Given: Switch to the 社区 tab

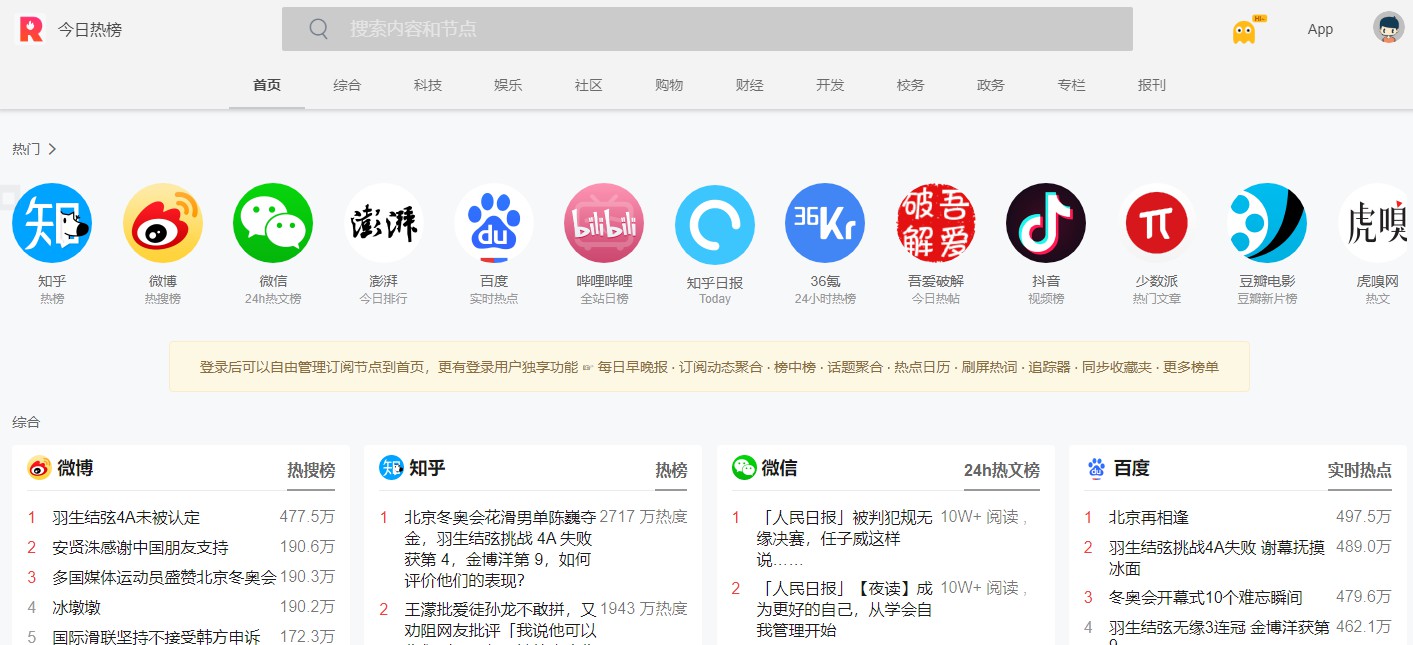Looking at the screenshot, I should click(589, 85).
